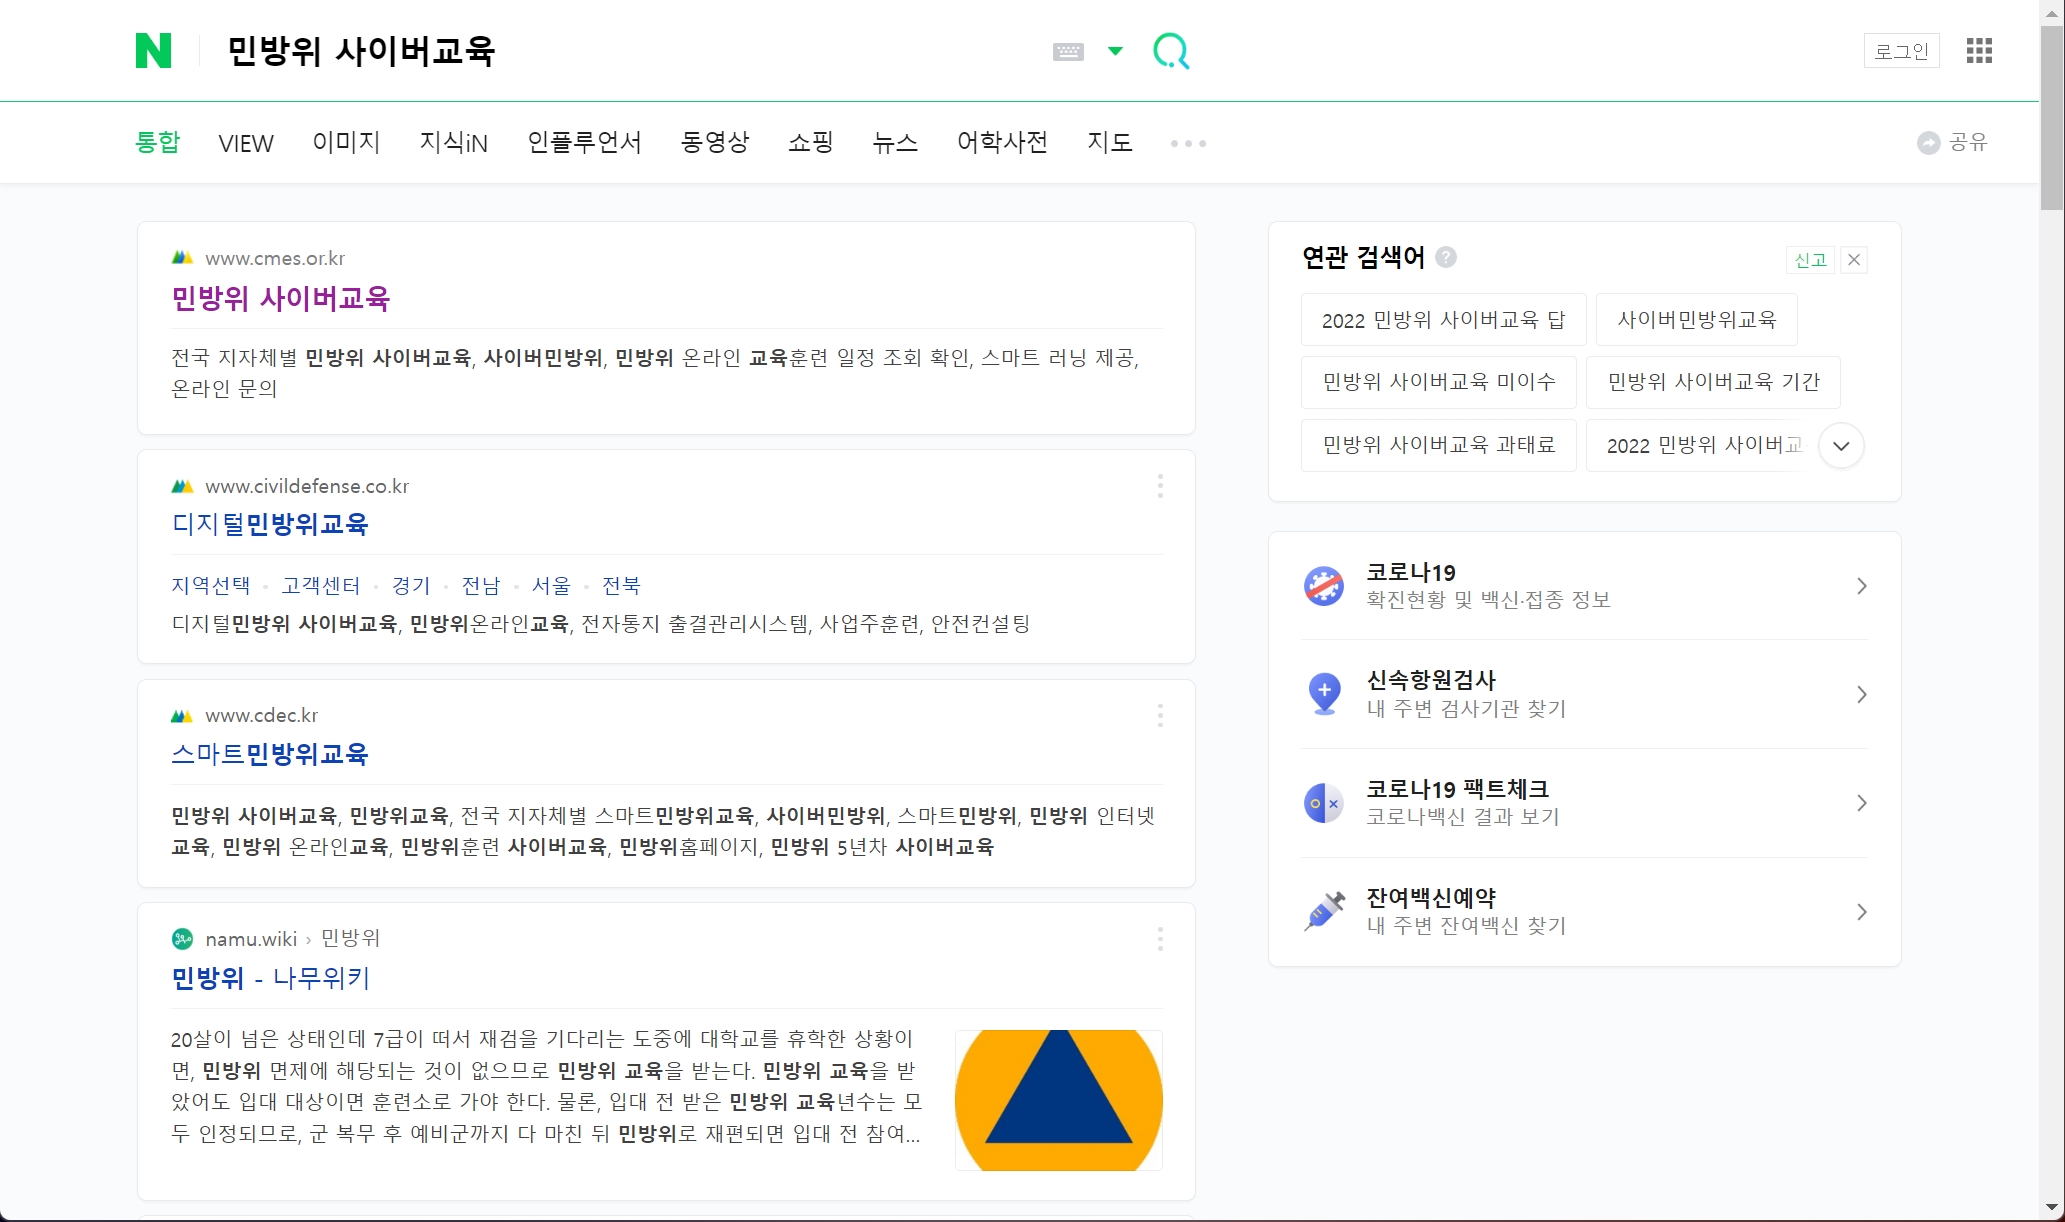Click the 코로나19 virus icon

coord(1324,586)
